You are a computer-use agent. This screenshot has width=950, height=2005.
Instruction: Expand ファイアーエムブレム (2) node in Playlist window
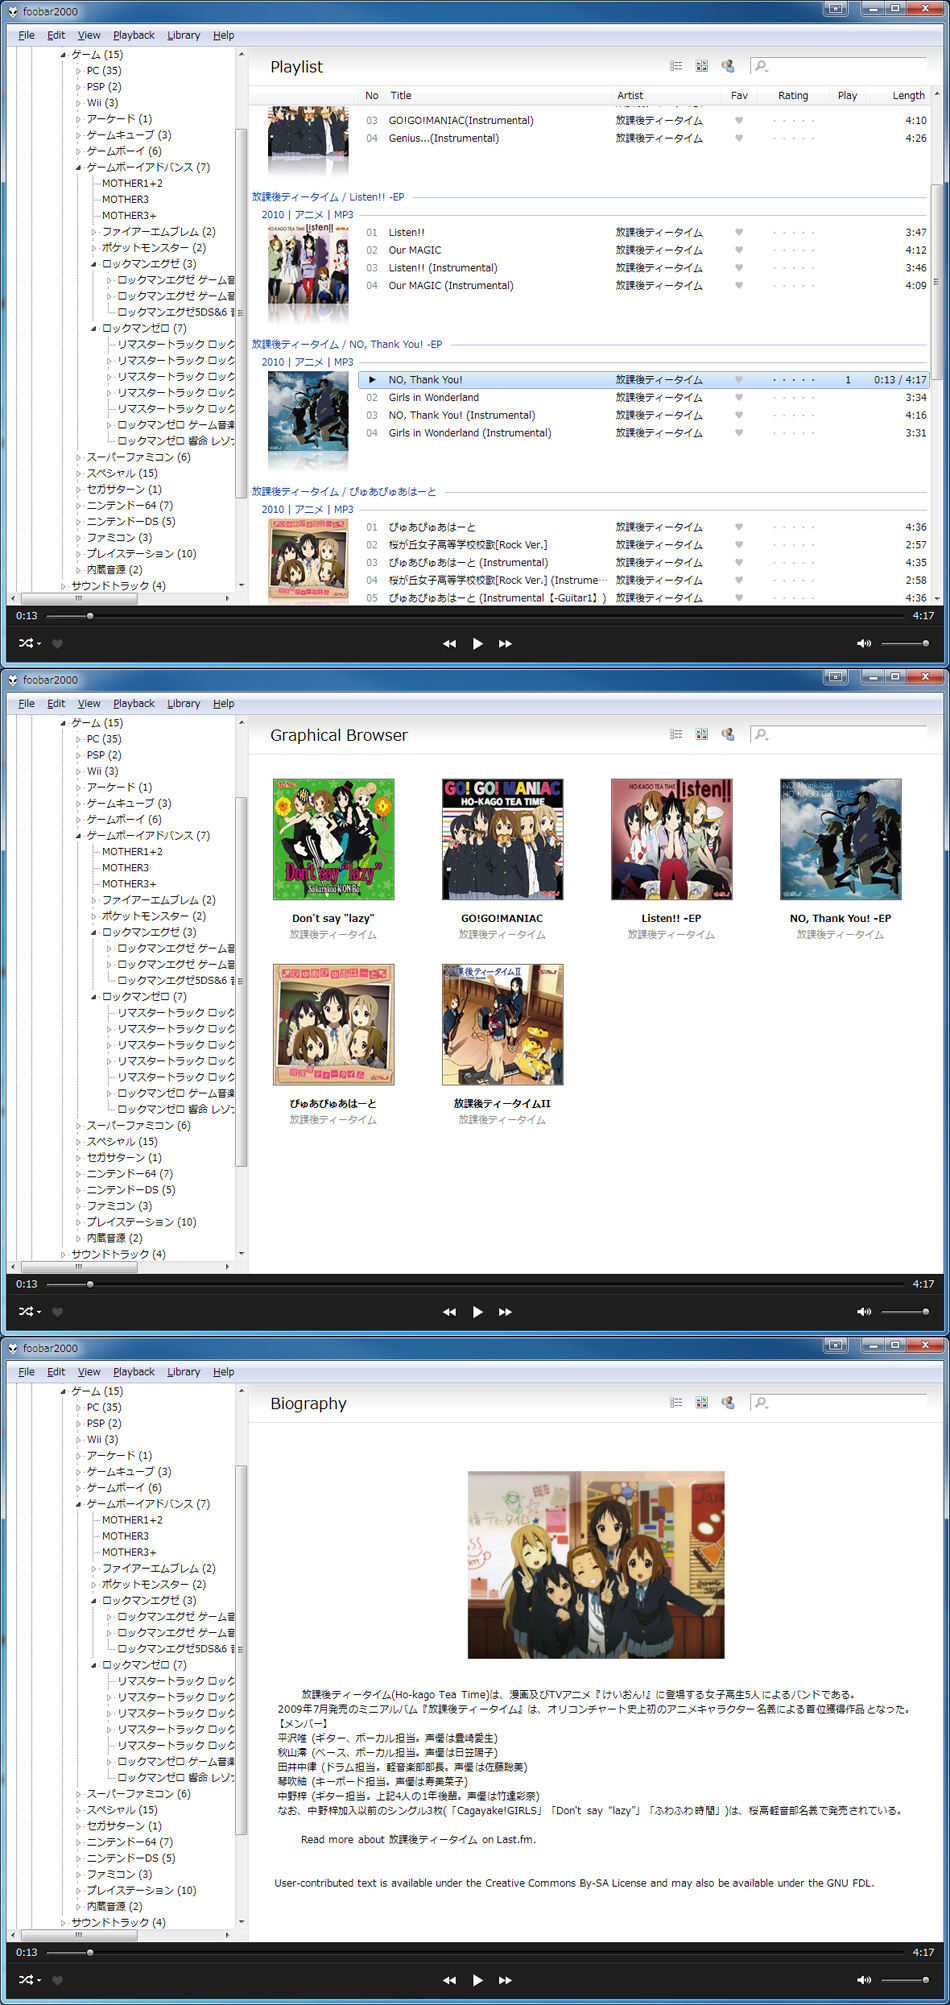pos(94,232)
